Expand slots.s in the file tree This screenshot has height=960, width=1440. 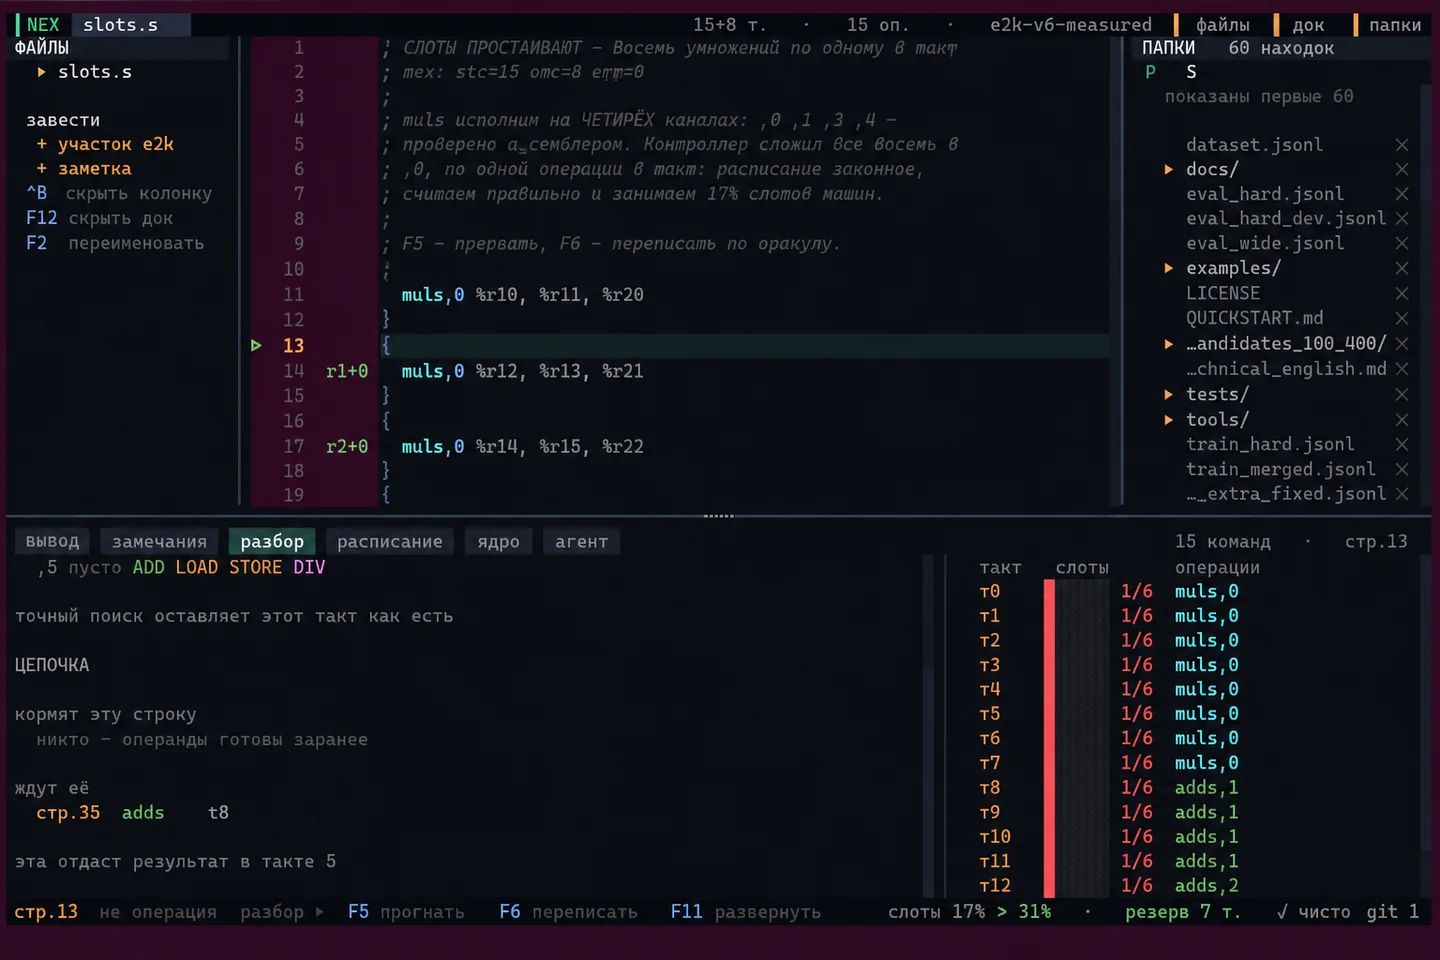pyautogui.click(x=41, y=72)
